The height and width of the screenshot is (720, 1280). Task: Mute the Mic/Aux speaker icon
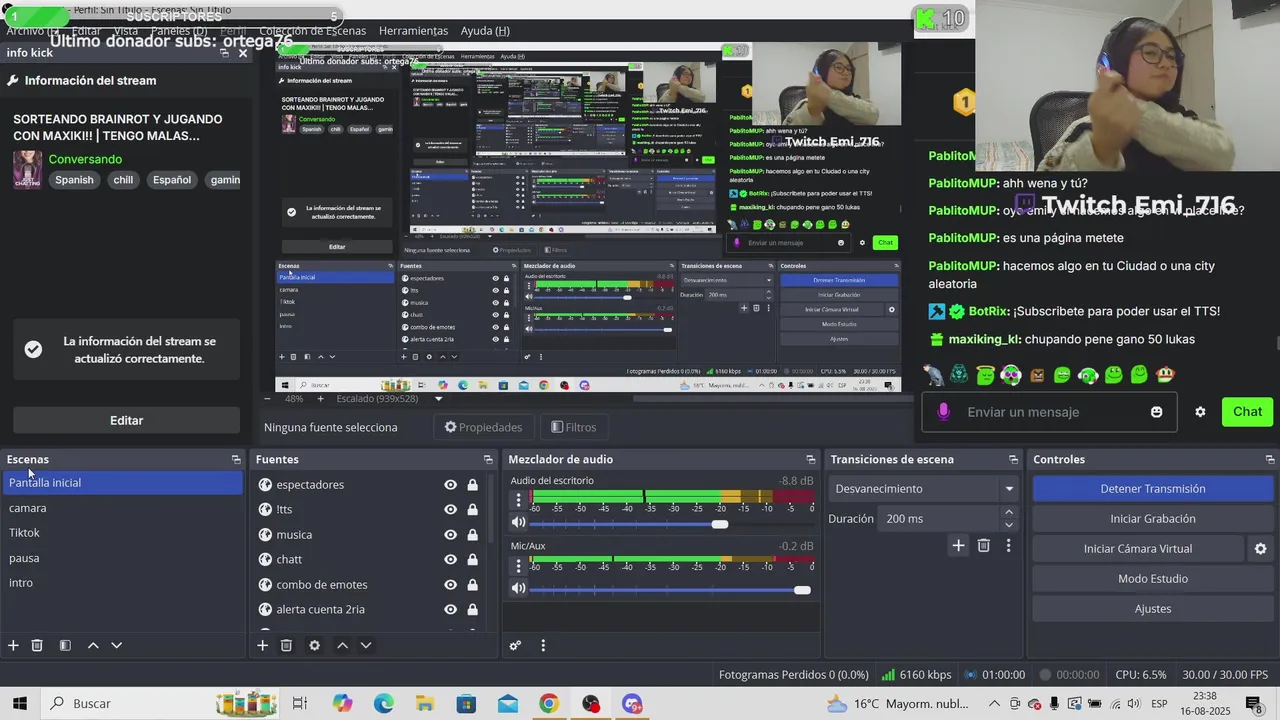pos(518,588)
